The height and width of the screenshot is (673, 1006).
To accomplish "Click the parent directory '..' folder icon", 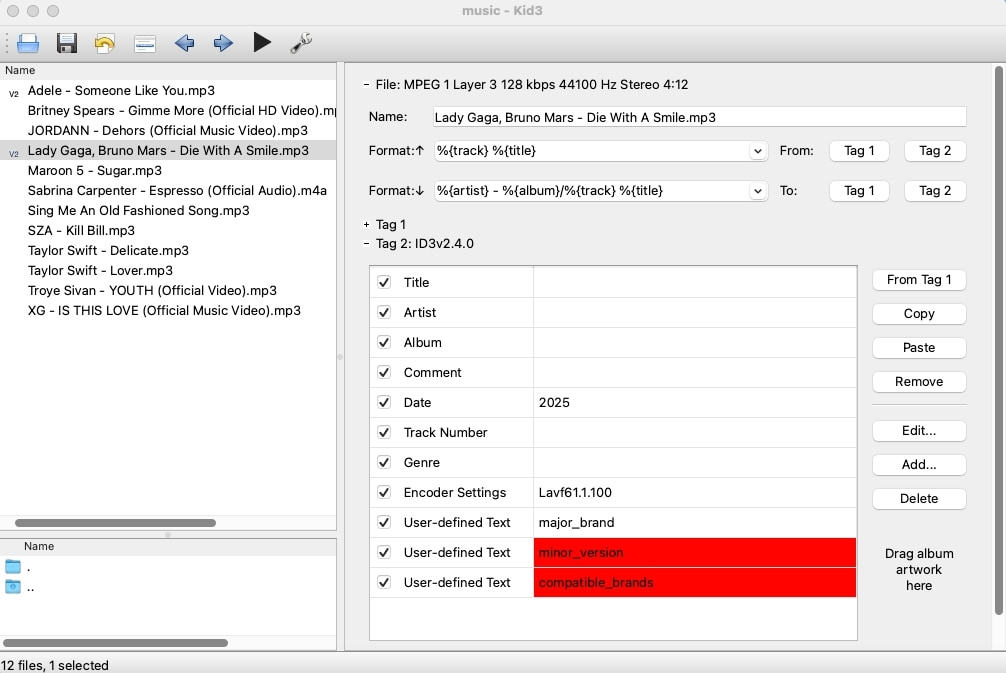I will [x=13, y=586].
